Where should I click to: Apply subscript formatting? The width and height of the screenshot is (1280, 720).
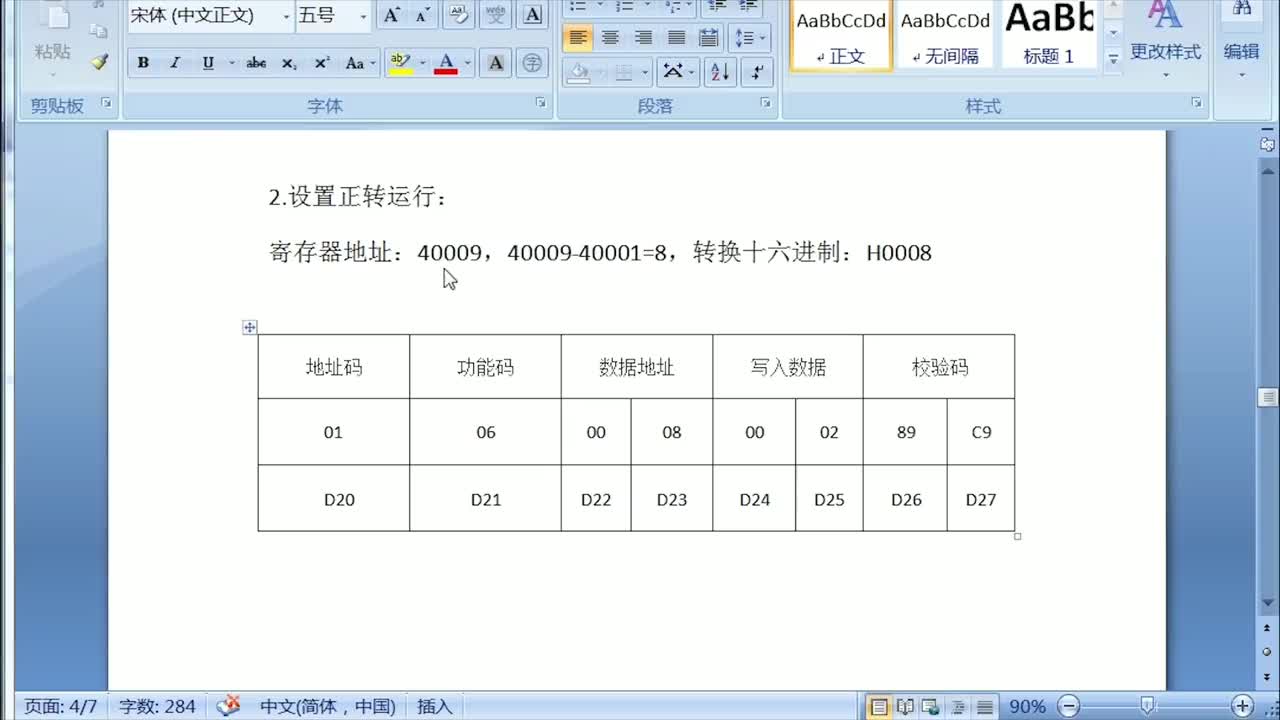[289, 63]
